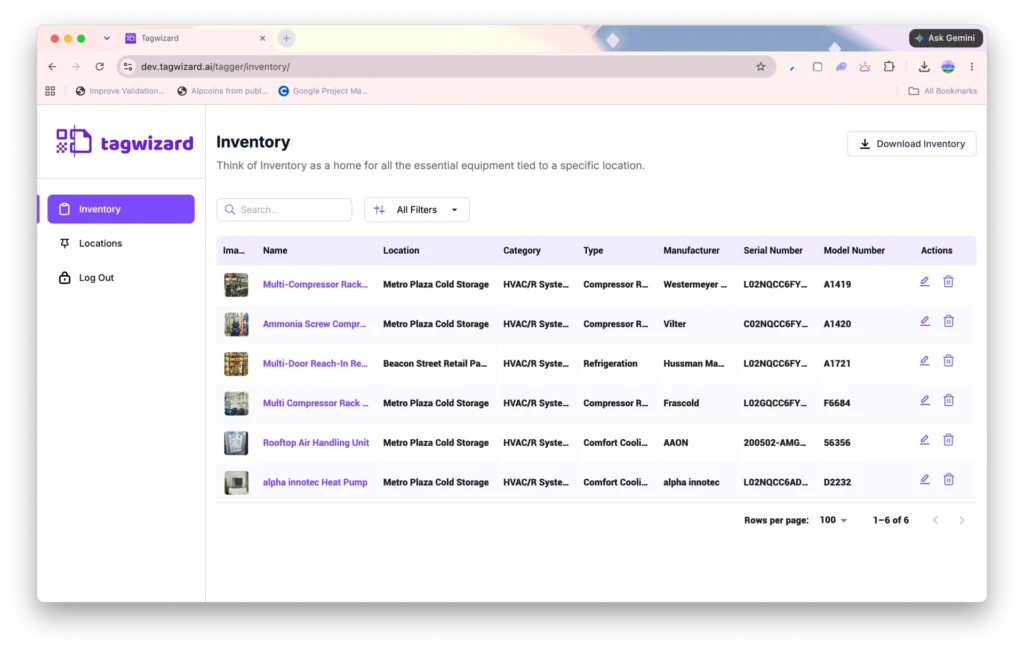Viewport: 1024px width, 651px height.
Task: Switch to the Tagwizard browser tab
Action: coord(195,39)
